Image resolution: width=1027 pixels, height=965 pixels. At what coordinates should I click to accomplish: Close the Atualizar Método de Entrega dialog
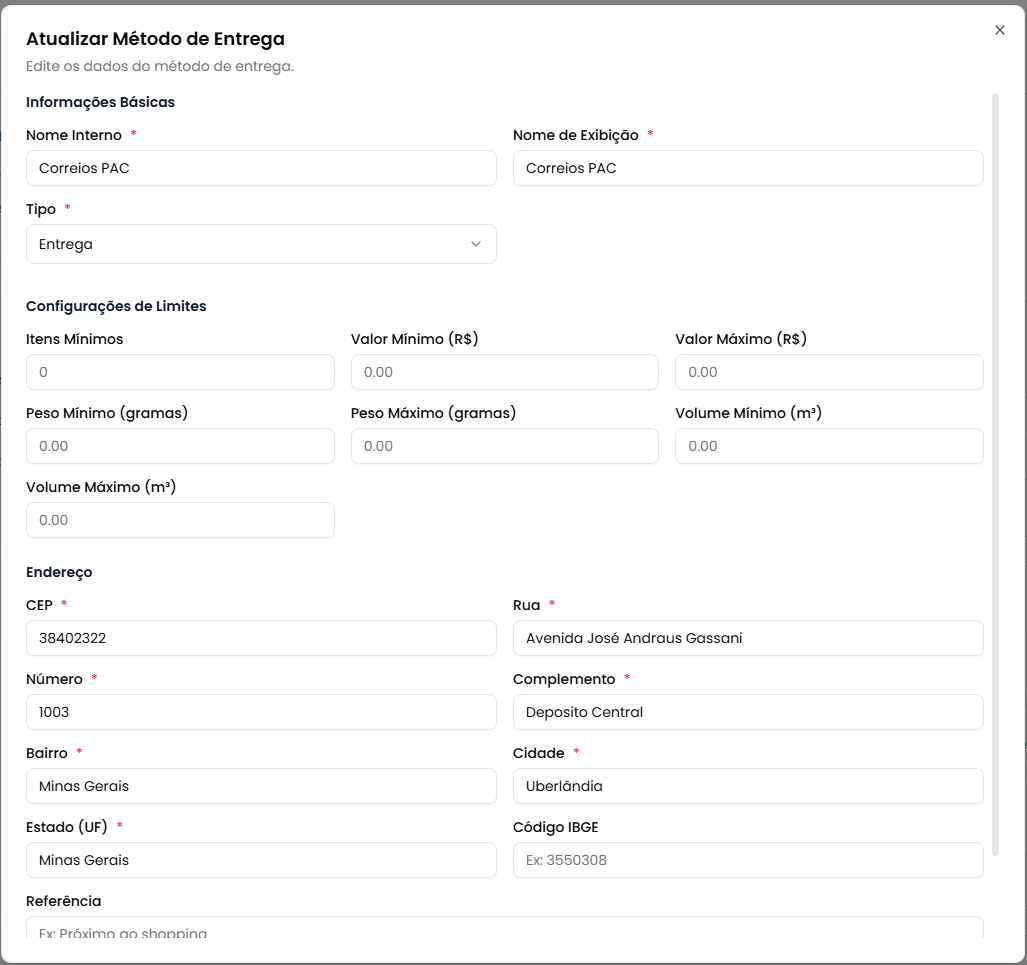click(x=999, y=30)
